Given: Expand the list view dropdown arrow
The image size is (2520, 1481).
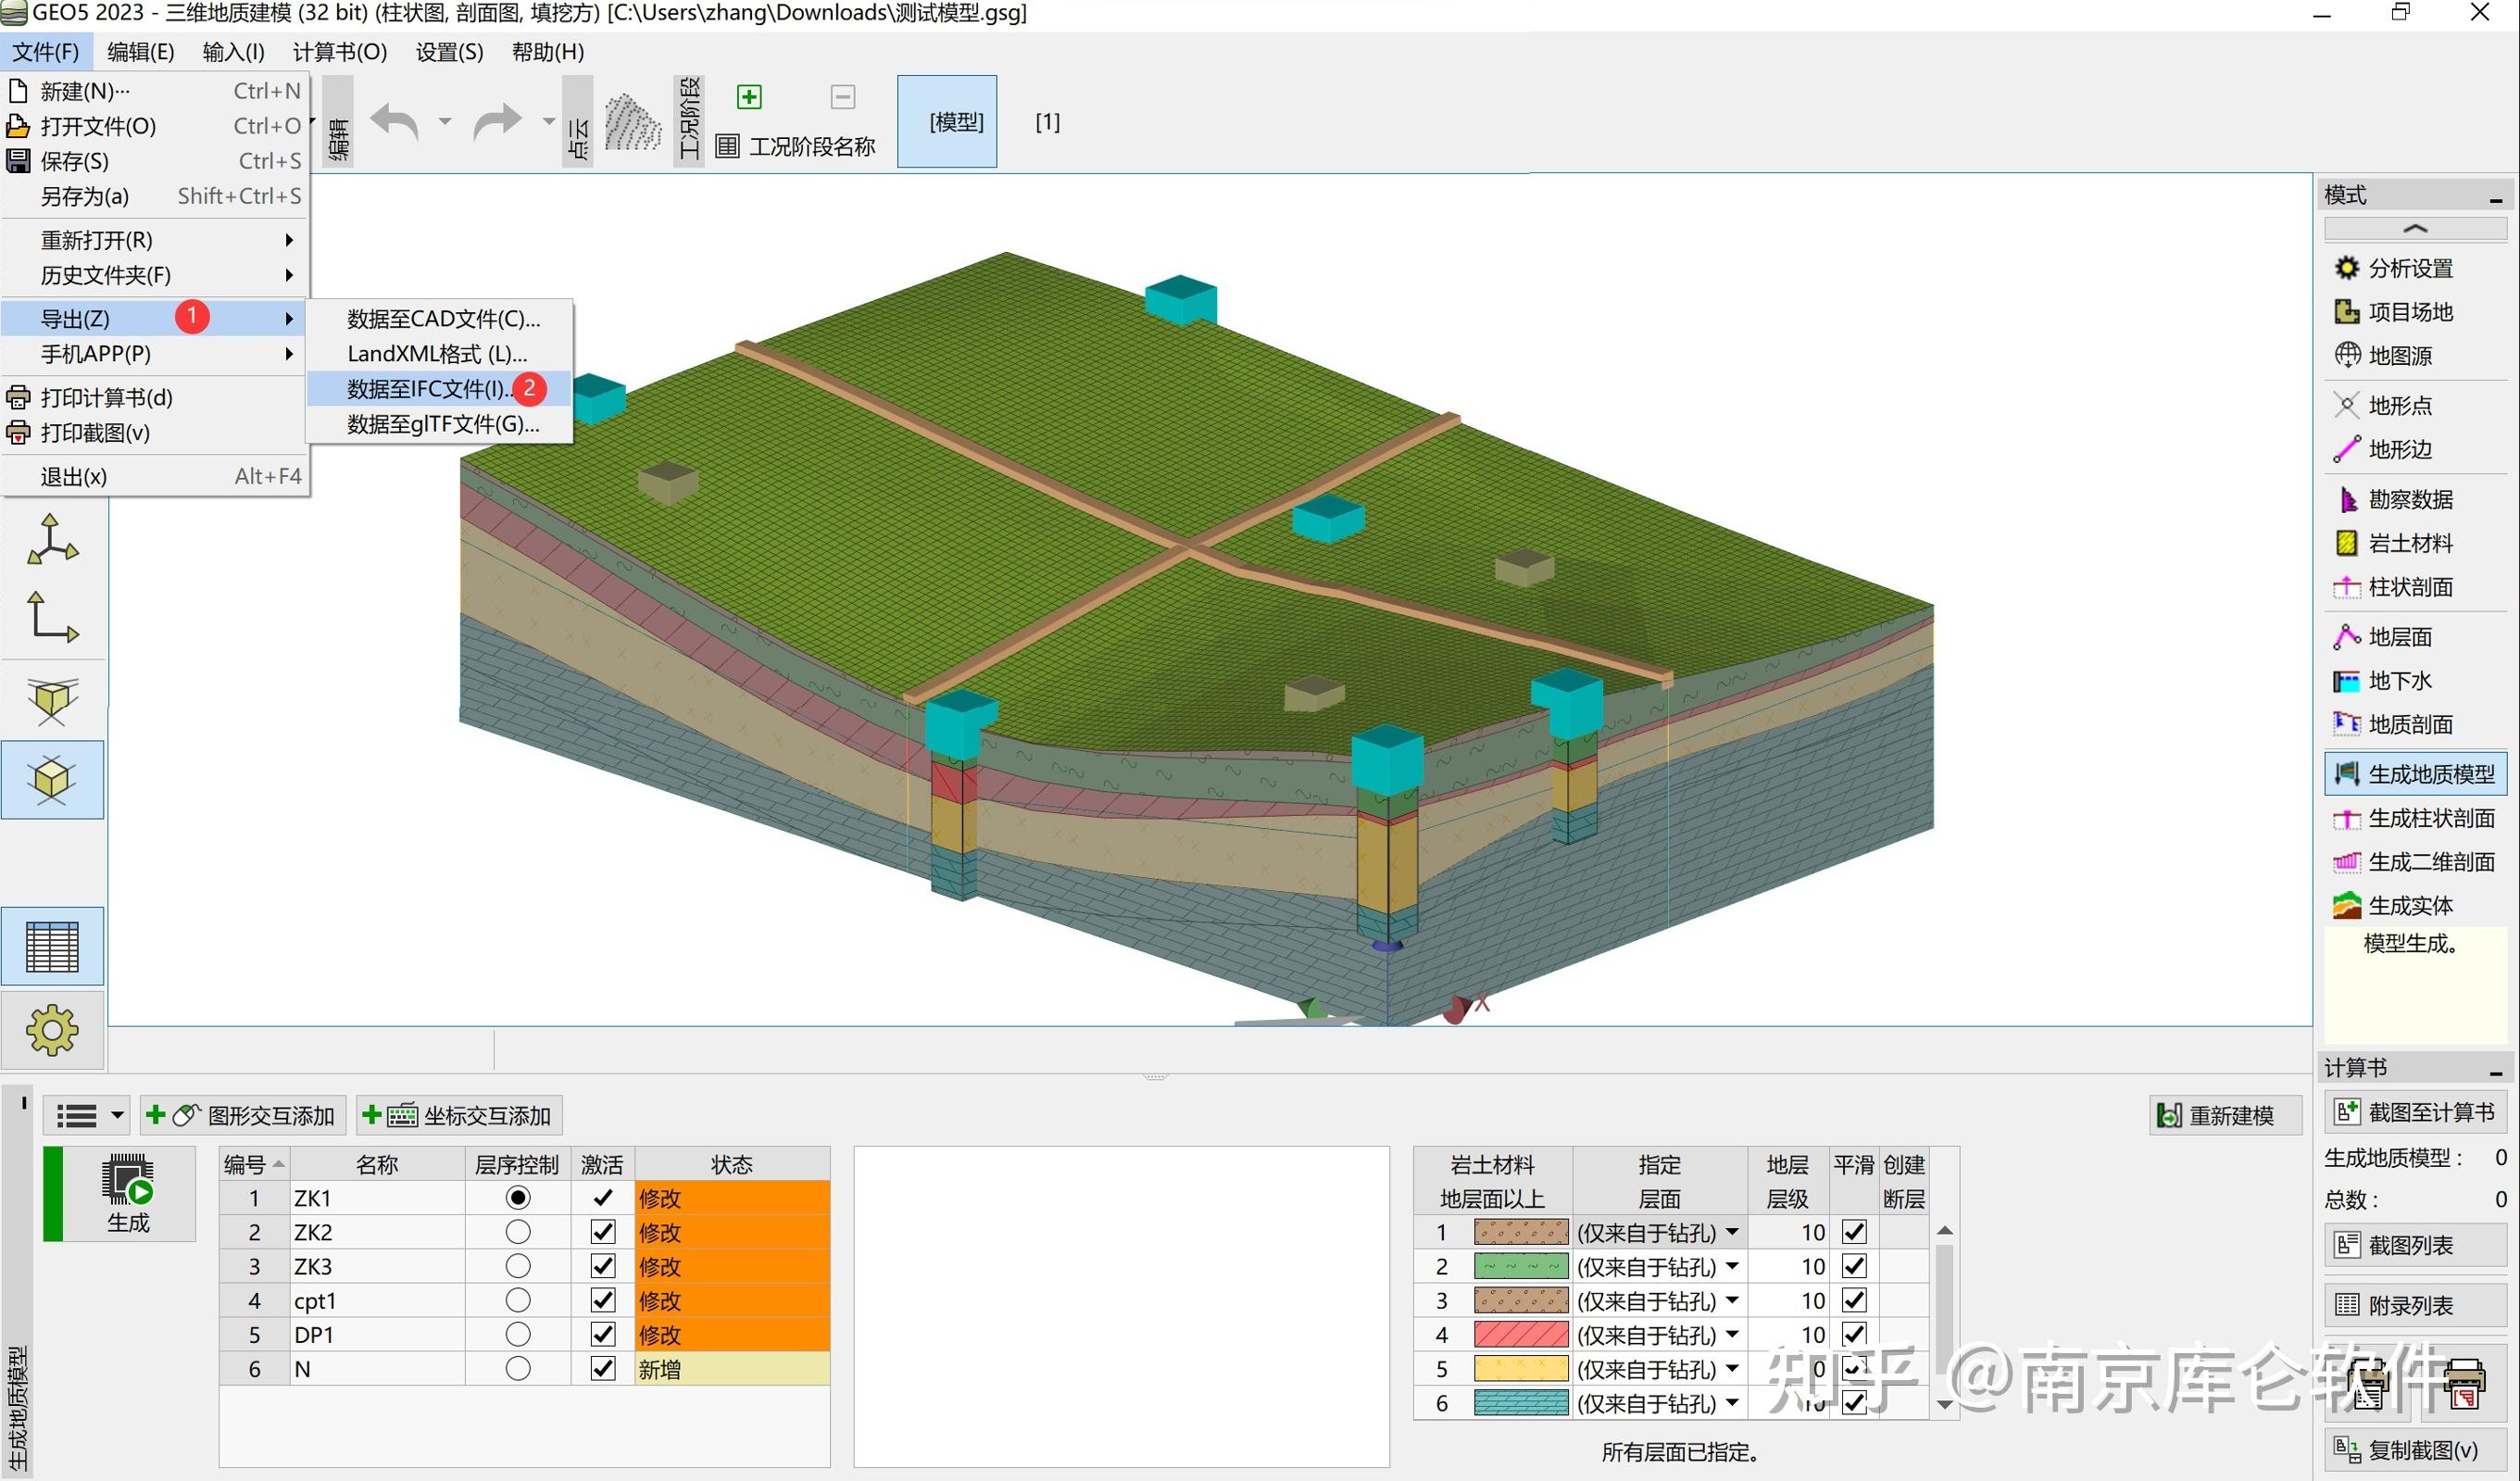Looking at the screenshot, I should pos(117,1115).
